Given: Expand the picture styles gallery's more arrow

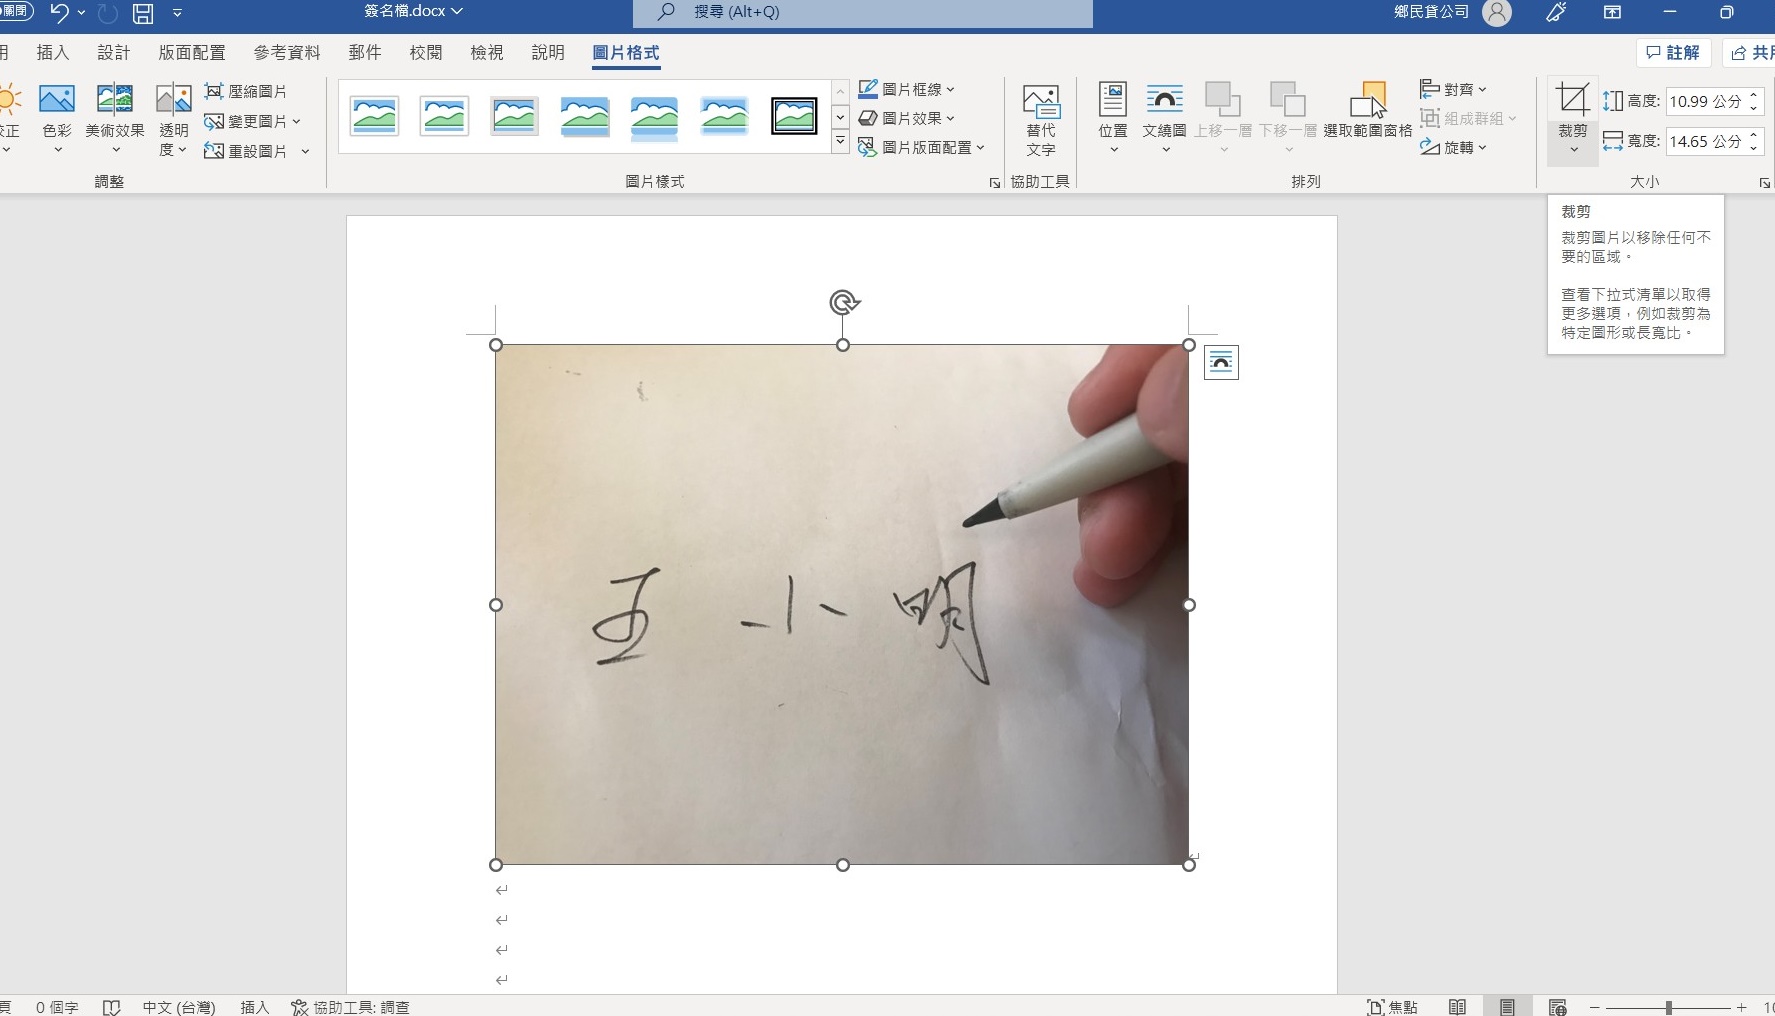Looking at the screenshot, I should pos(840,142).
